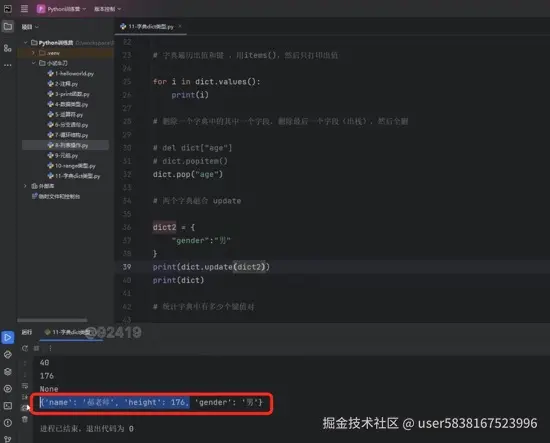Open 1-helloworld.py in the project tree
The height and width of the screenshot is (443, 550).
[x=74, y=73]
